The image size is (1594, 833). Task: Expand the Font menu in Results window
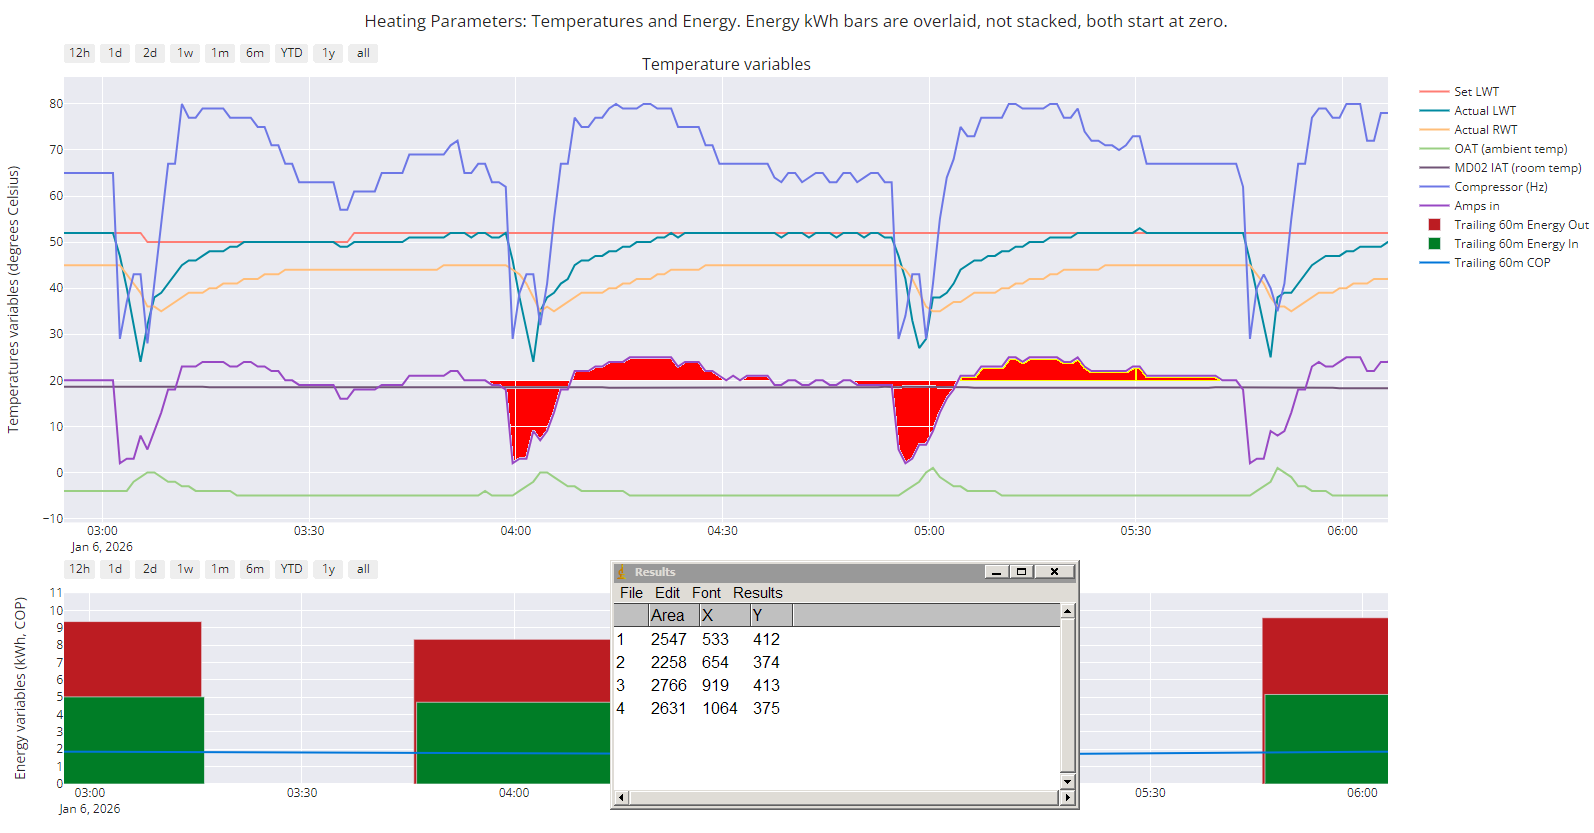coord(706,593)
